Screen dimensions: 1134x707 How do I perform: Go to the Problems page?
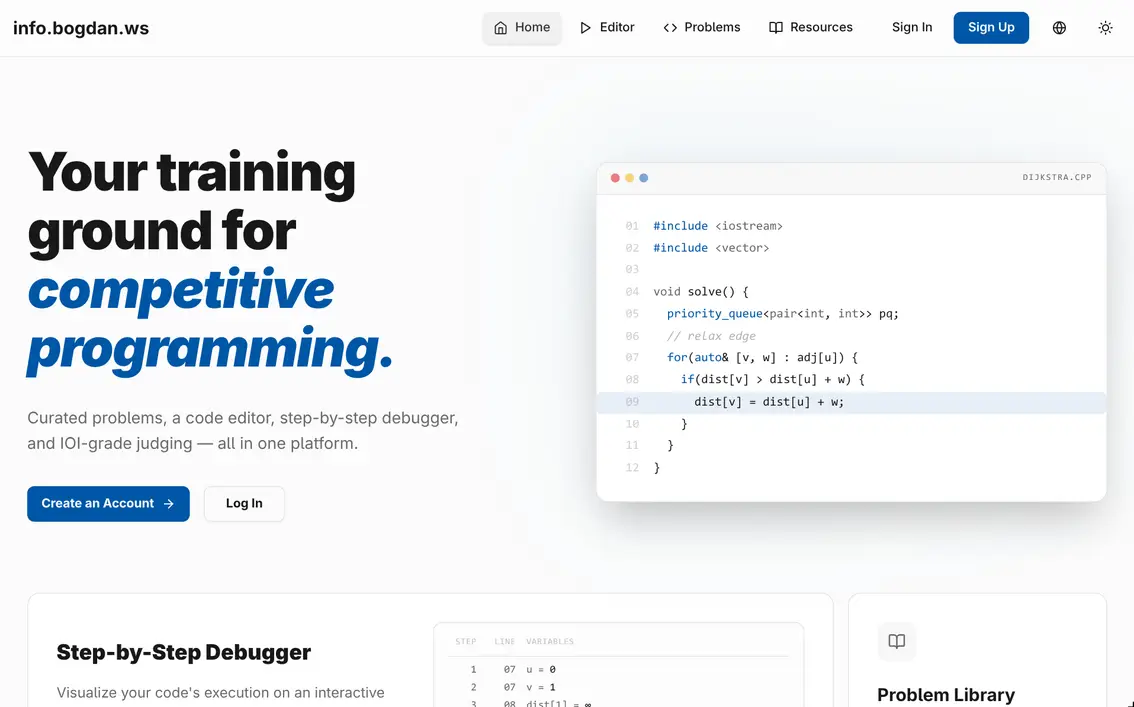click(702, 27)
